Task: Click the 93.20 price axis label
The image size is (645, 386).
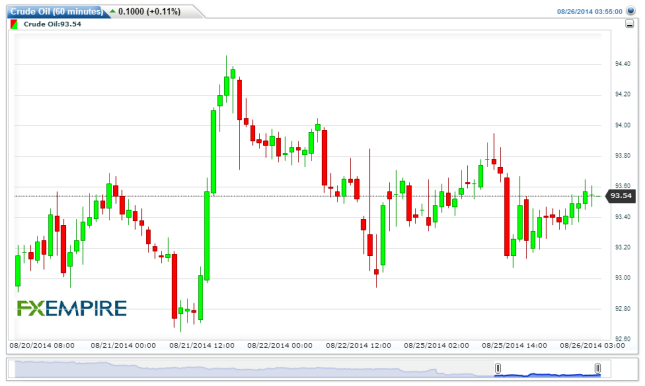Action: pyautogui.click(x=622, y=247)
